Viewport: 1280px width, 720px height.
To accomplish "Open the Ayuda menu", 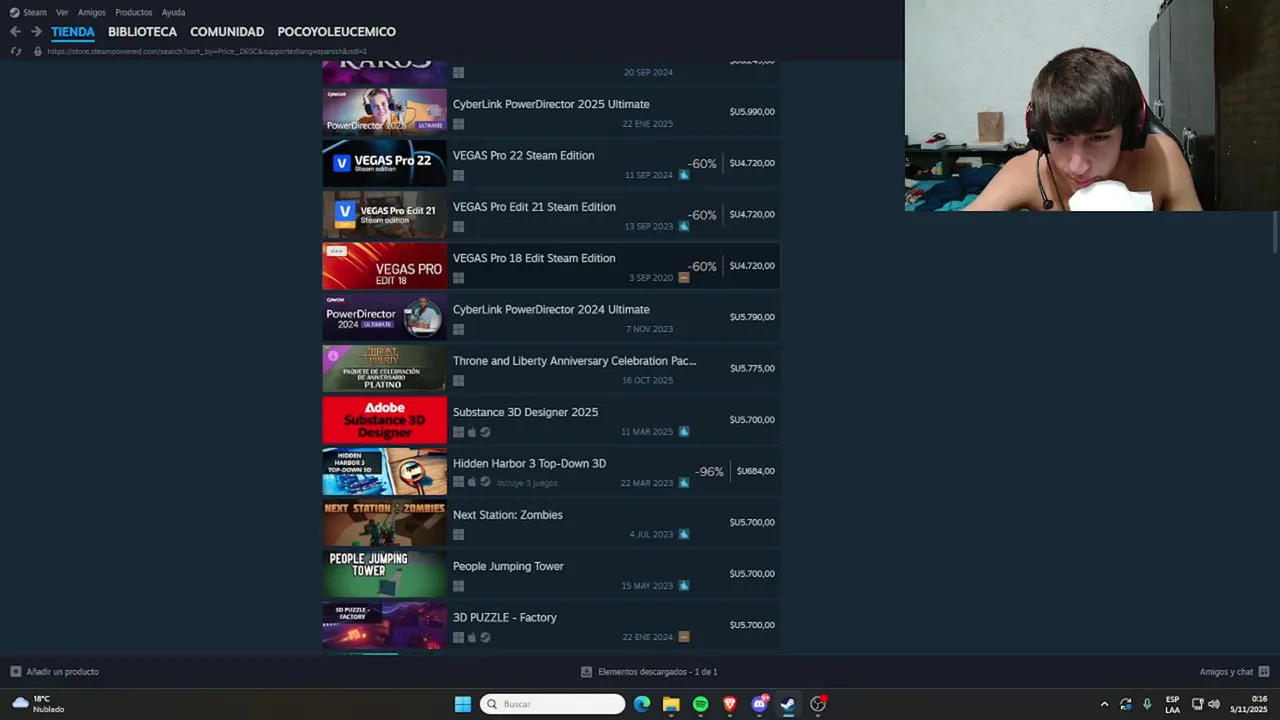I will pos(173,12).
